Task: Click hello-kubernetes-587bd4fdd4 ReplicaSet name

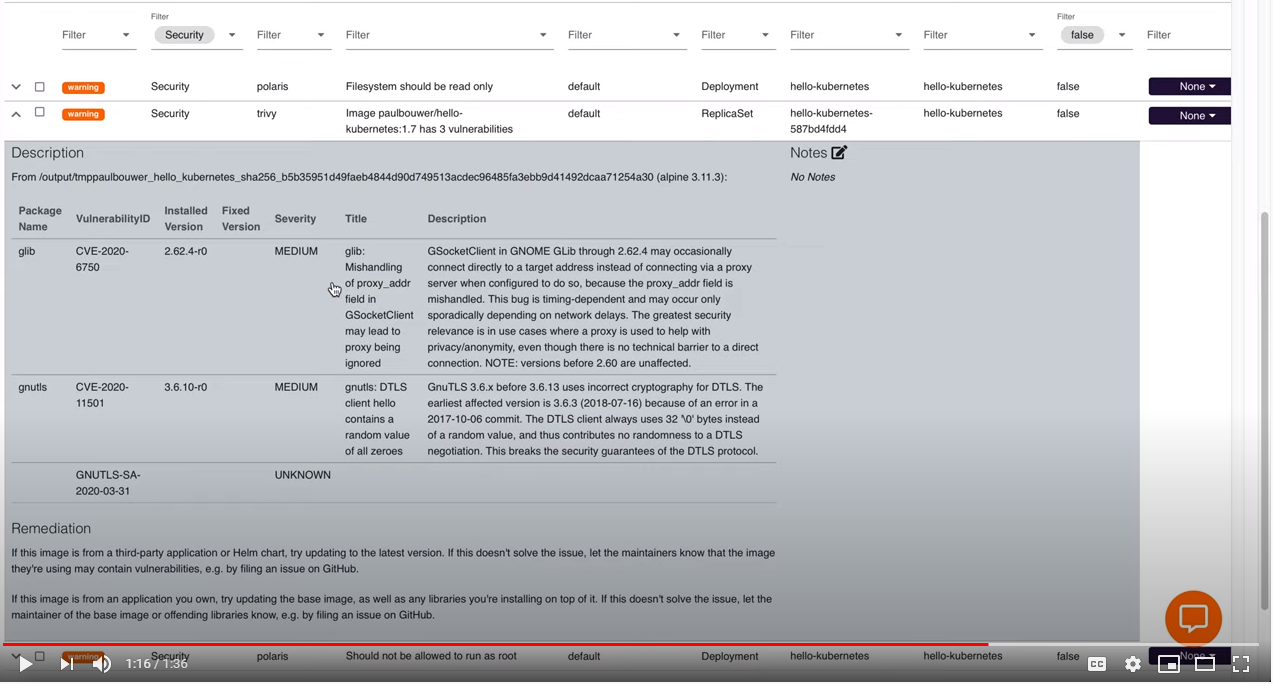Action: point(830,121)
